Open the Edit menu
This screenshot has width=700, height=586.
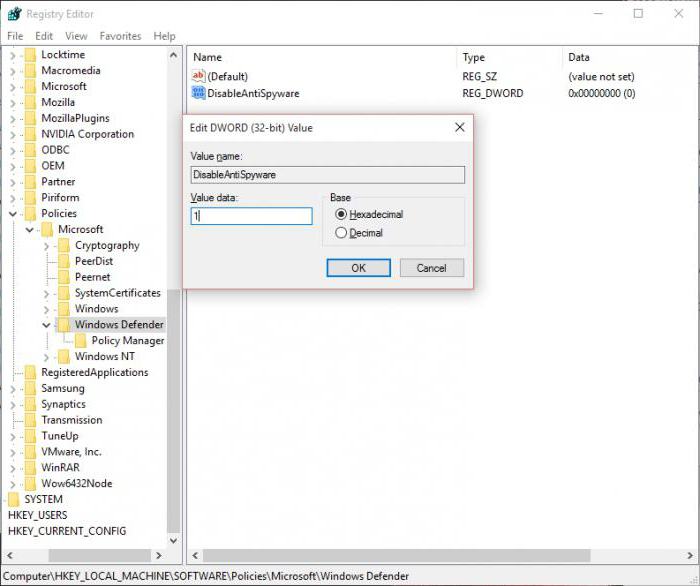(44, 36)
